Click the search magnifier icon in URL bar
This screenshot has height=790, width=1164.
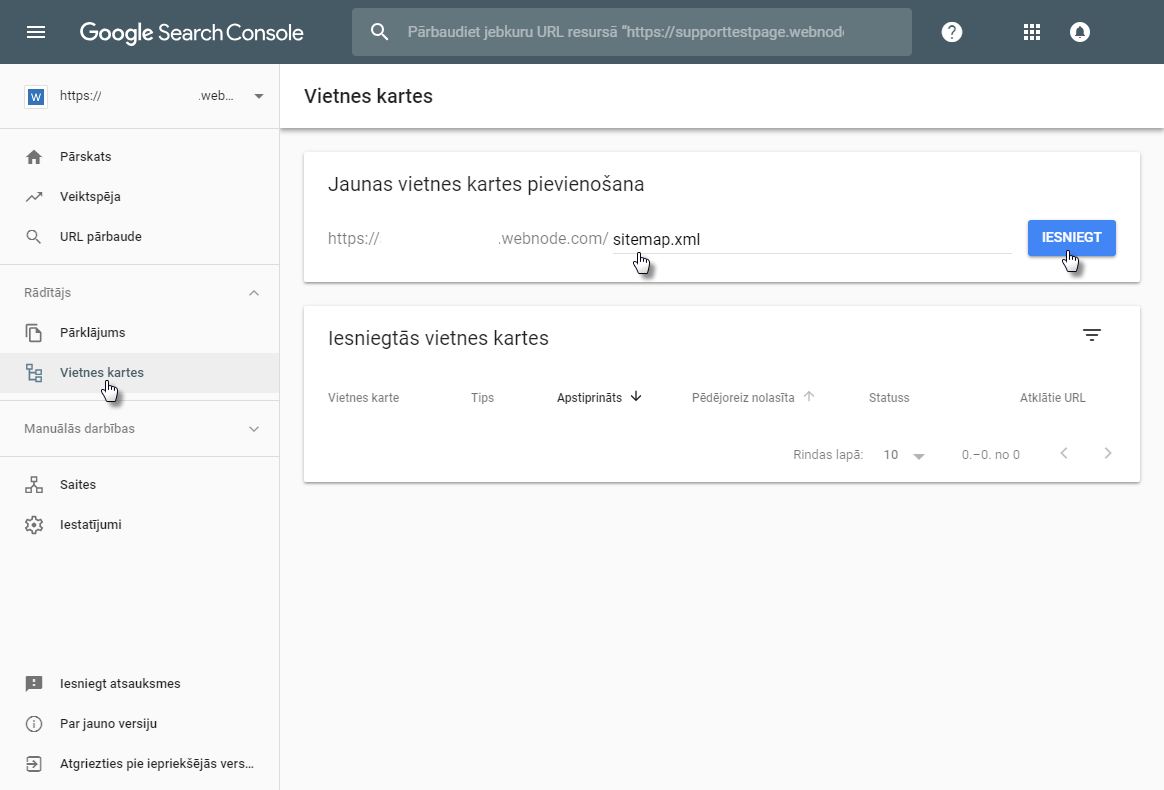[x=379, y=32]
